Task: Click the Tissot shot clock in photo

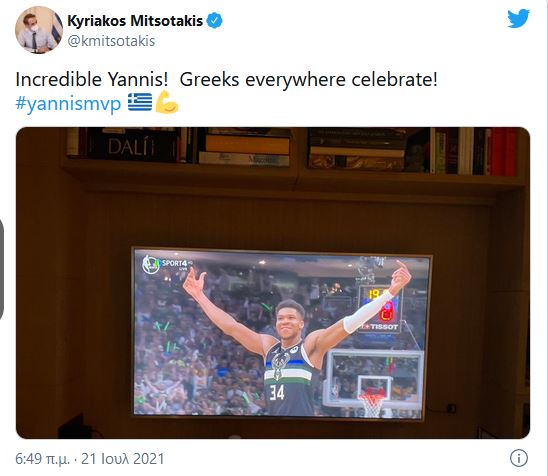Action: [380, 309]
